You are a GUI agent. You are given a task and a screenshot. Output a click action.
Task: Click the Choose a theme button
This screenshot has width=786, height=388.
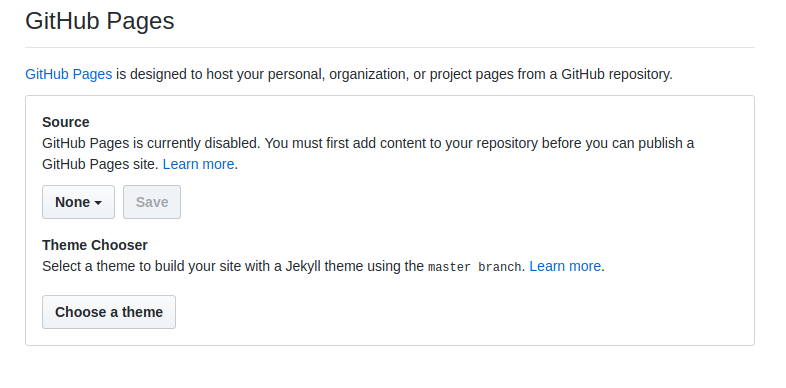point(109,312)
